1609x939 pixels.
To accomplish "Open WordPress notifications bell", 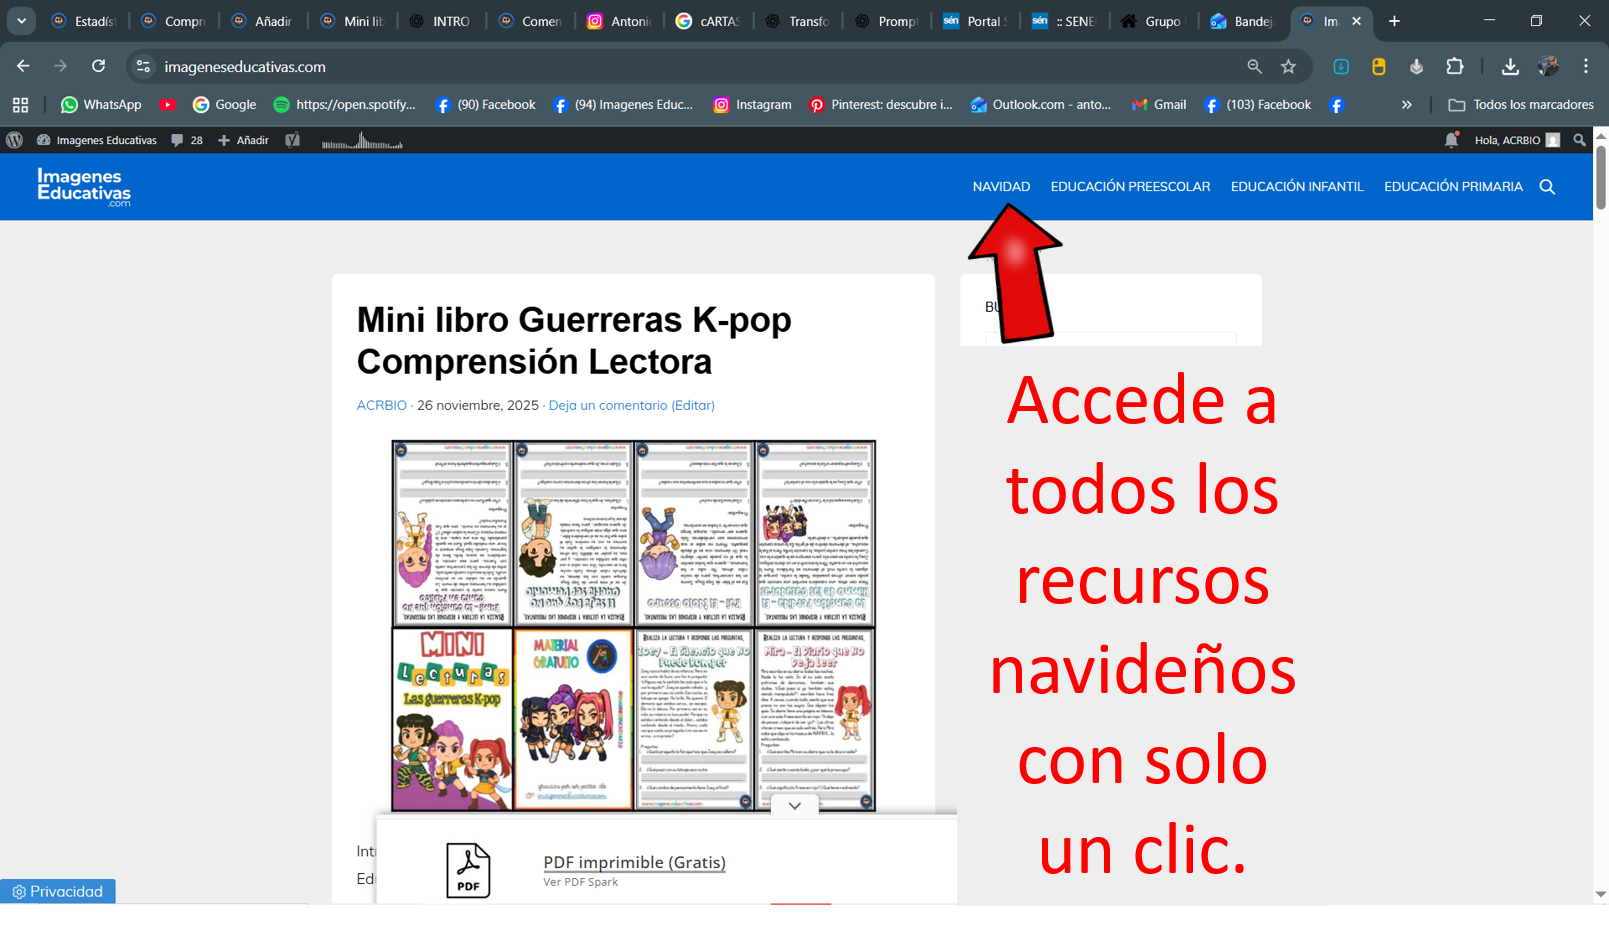I will click(x=1451, y=140).
